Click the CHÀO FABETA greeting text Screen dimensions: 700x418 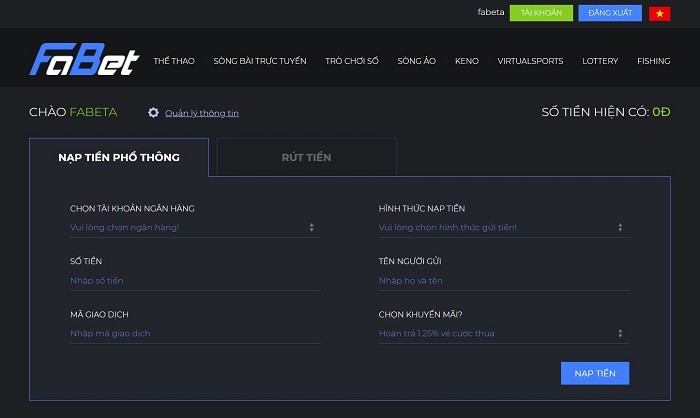[x=73, y=112]
